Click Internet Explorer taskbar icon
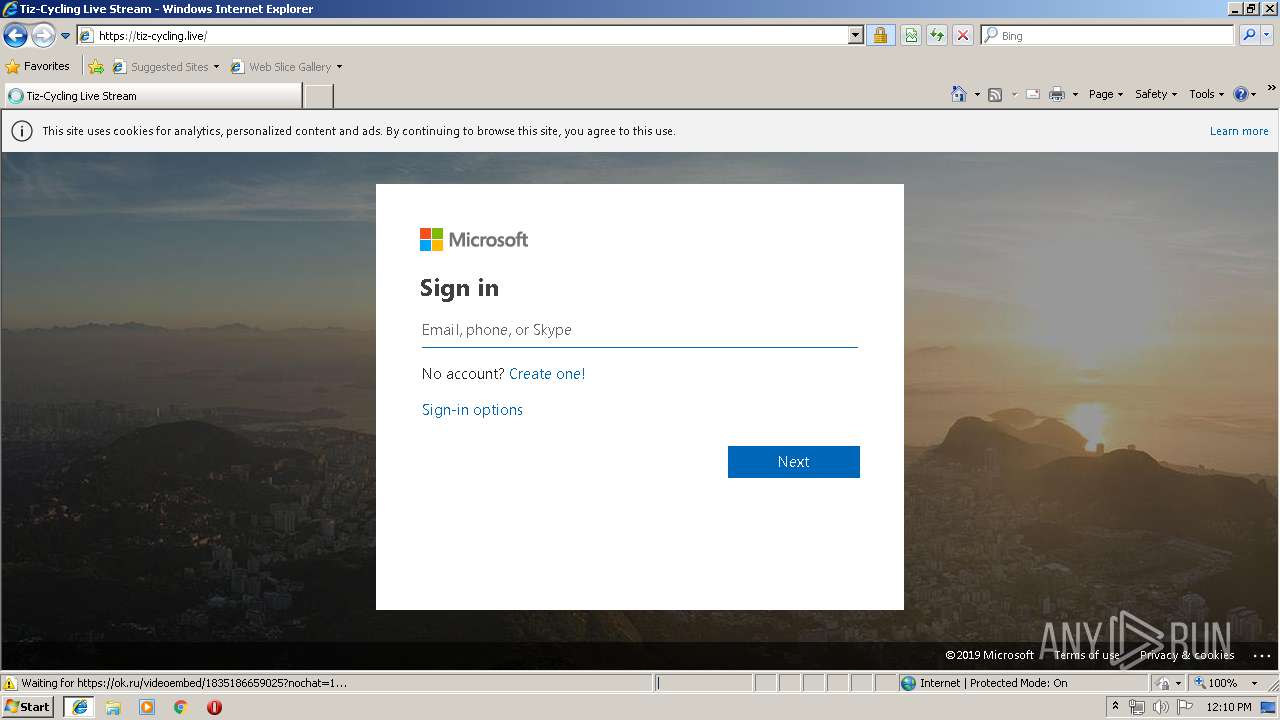Image resolution: width=1280 pixels, height=720 pixels. (x=80, y=707)
